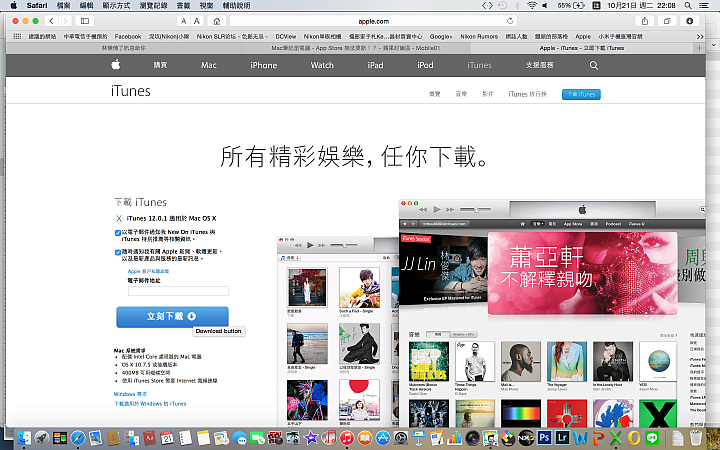Launch iTunes red music icon in Dock
720x450 pixels.
tap(347, 438)
